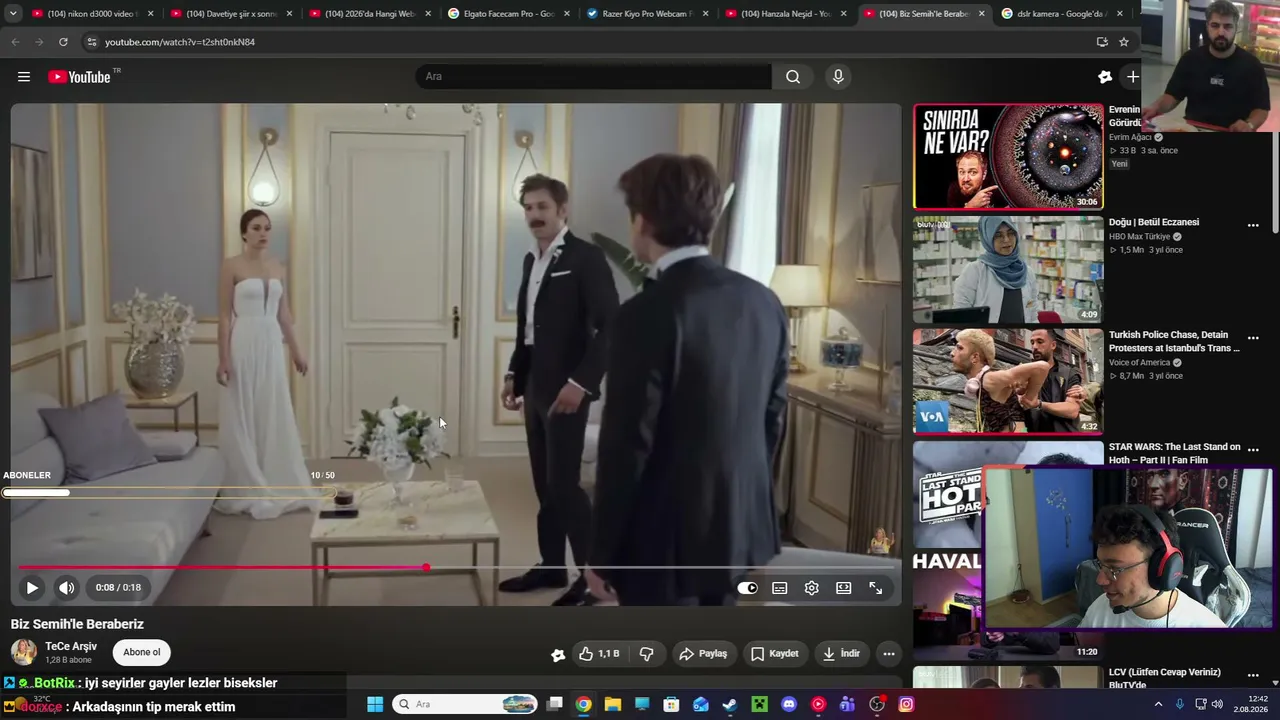Start voice search with the microphone

tap(838, 77)
